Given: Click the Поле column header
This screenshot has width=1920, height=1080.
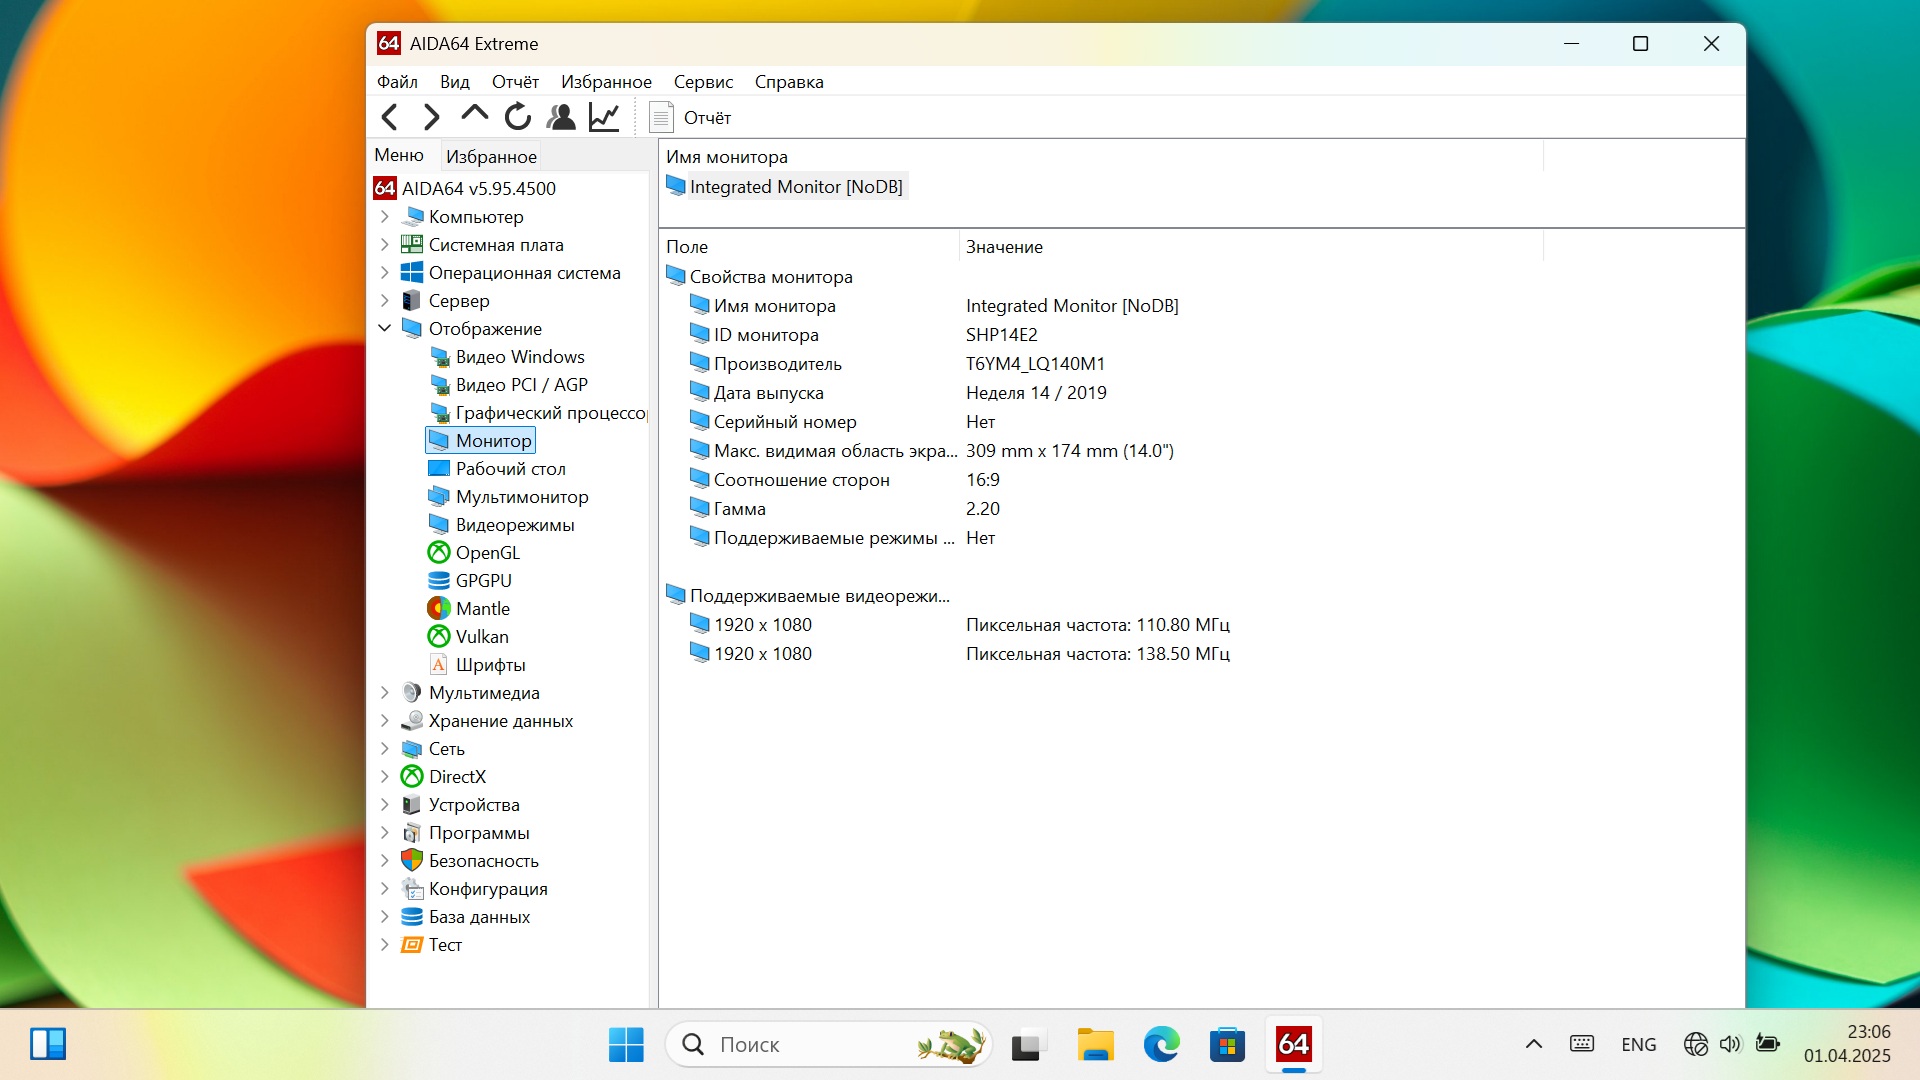Looking at the screenshot, I should click(x=809, y=246).
